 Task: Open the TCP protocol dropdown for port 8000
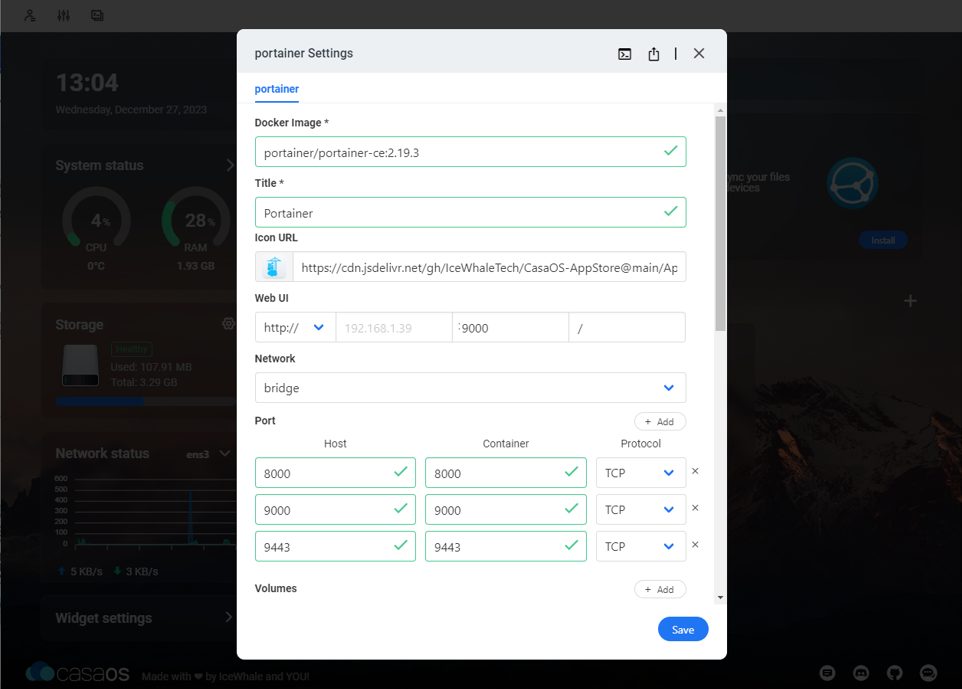(x=641, y=472)
